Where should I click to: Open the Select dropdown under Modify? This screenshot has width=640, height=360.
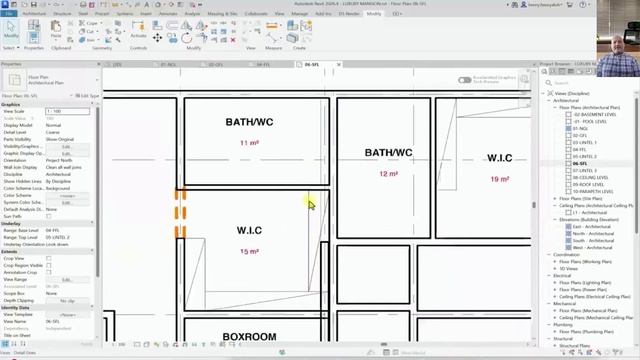coord(11,48)
